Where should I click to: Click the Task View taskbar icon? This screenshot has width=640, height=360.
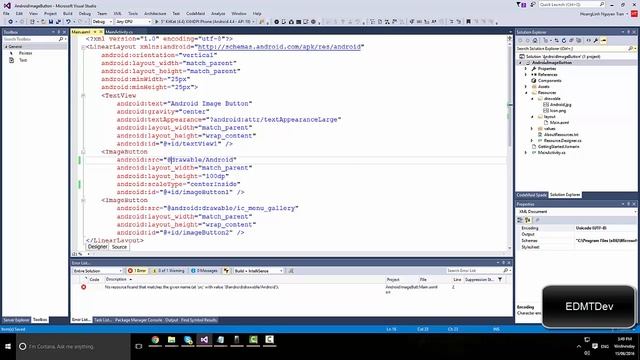[139, 347]
